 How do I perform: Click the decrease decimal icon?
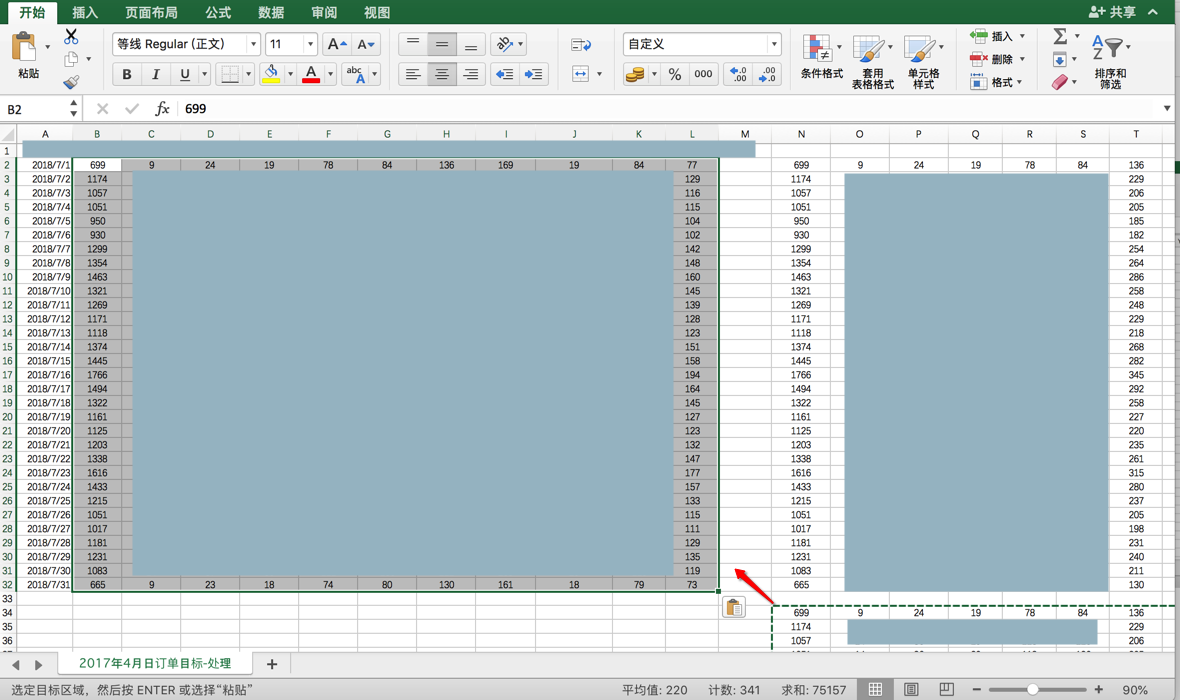767,74
